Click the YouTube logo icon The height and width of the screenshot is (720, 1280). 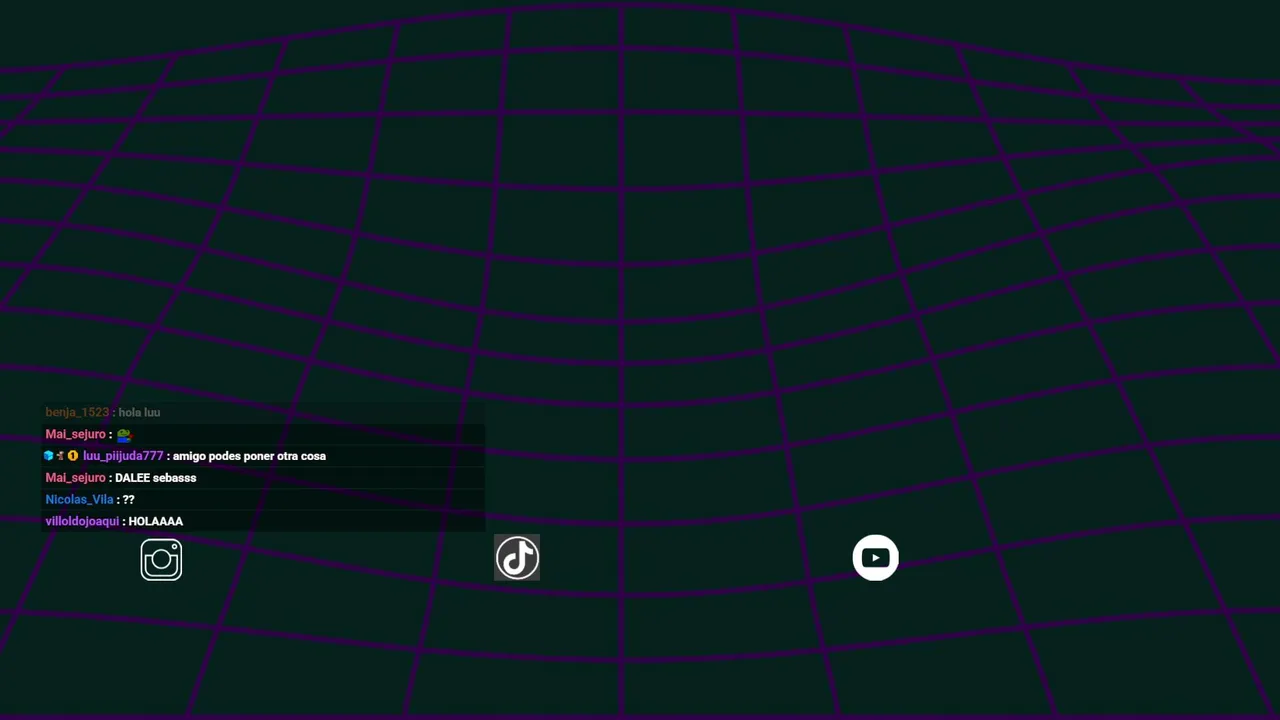[875, 558]
